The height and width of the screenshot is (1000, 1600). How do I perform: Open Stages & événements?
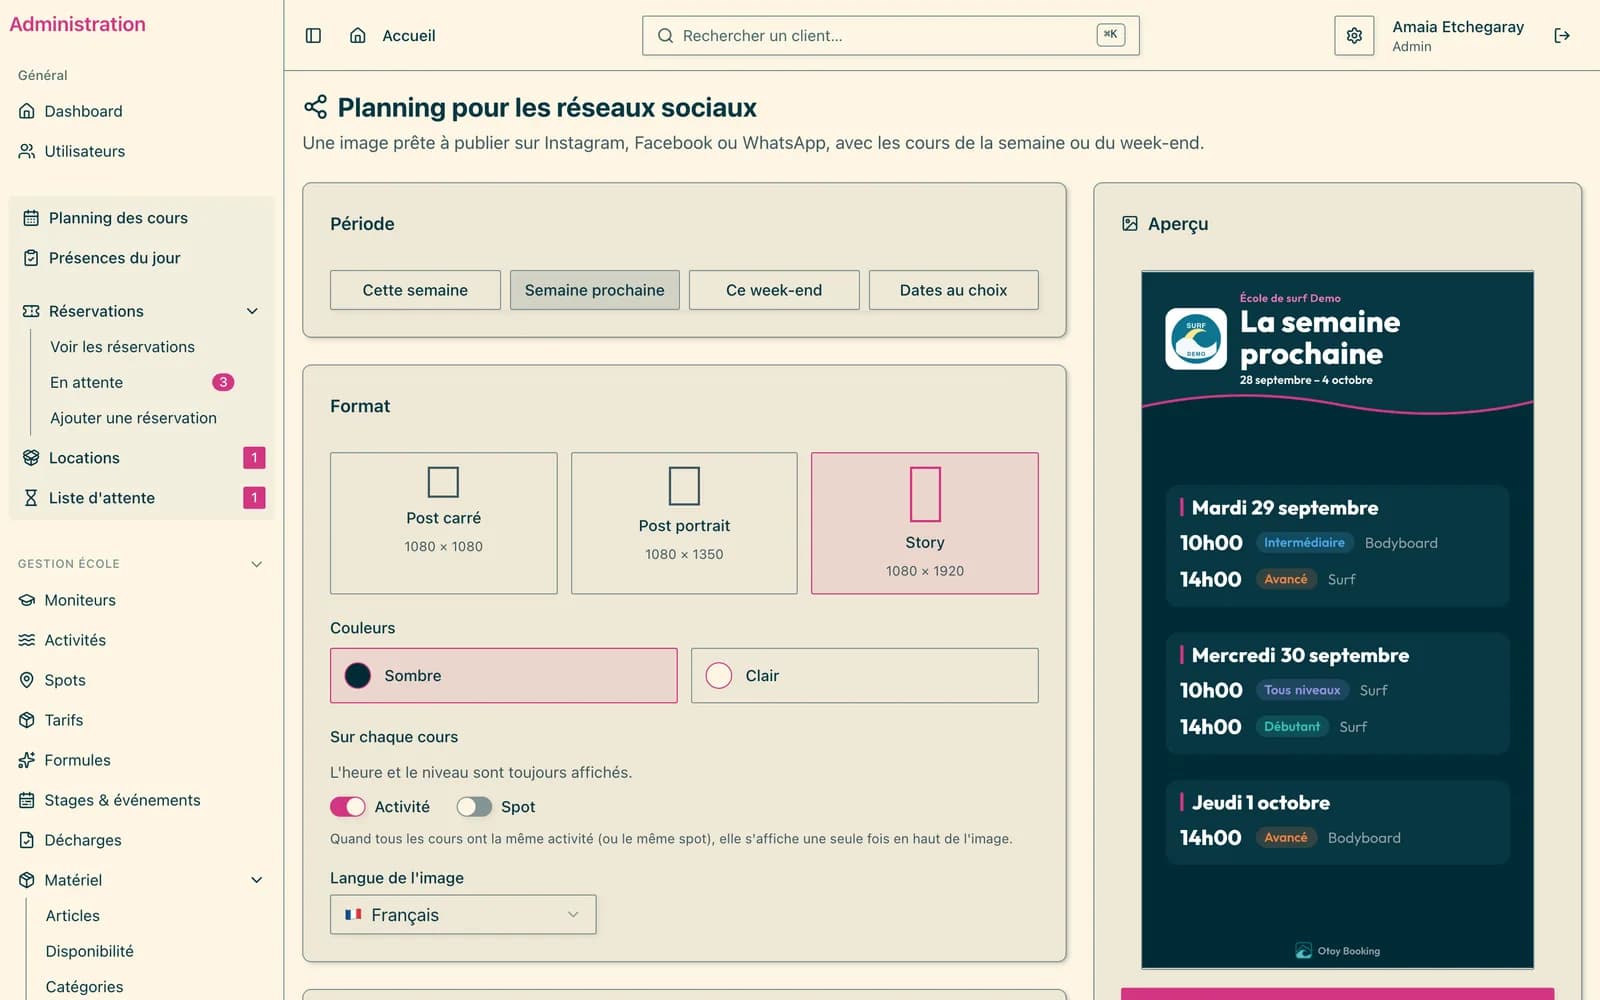point(141,800)
